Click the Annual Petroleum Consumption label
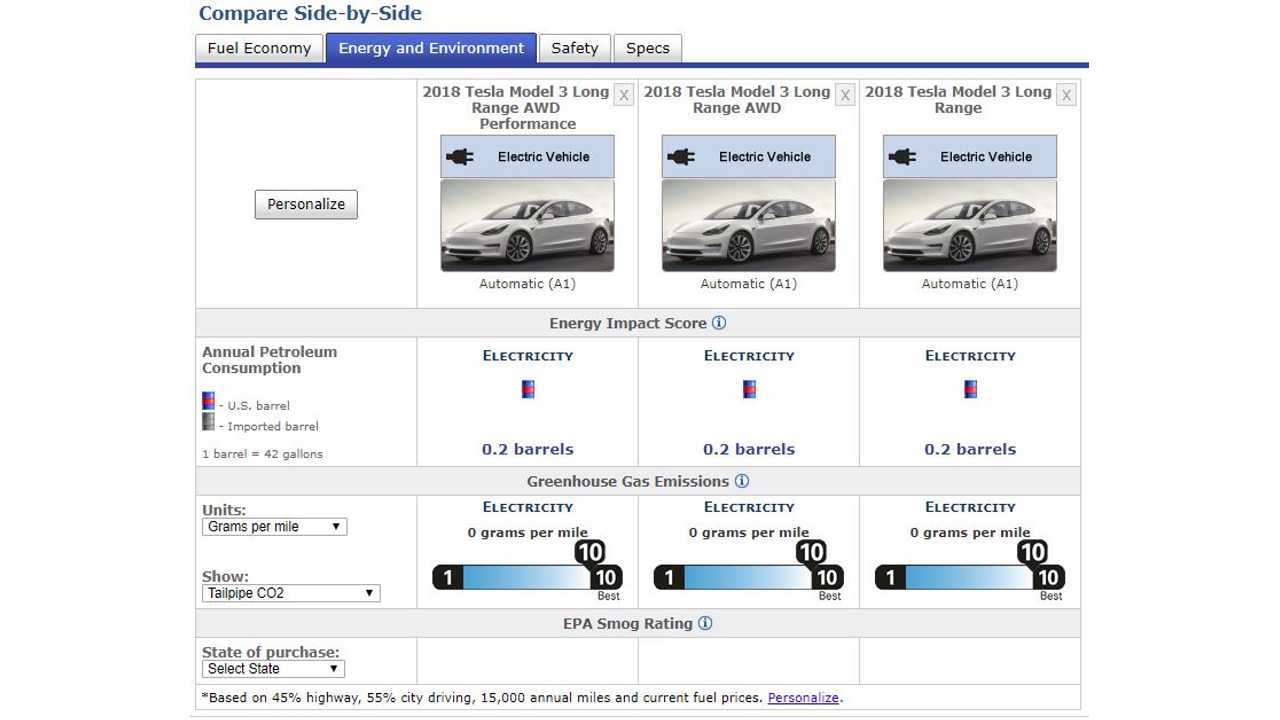1280x720 pixels. pos(270,360)
